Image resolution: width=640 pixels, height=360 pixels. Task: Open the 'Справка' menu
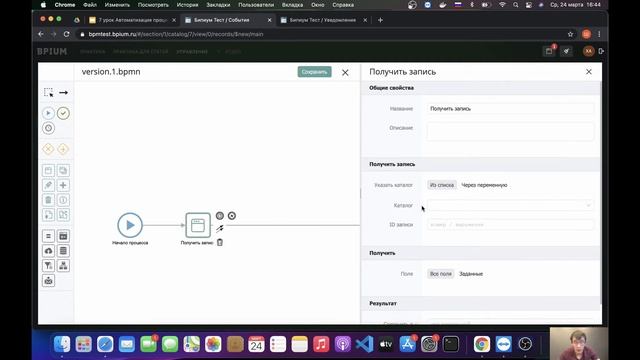click(x=343, y=5)
